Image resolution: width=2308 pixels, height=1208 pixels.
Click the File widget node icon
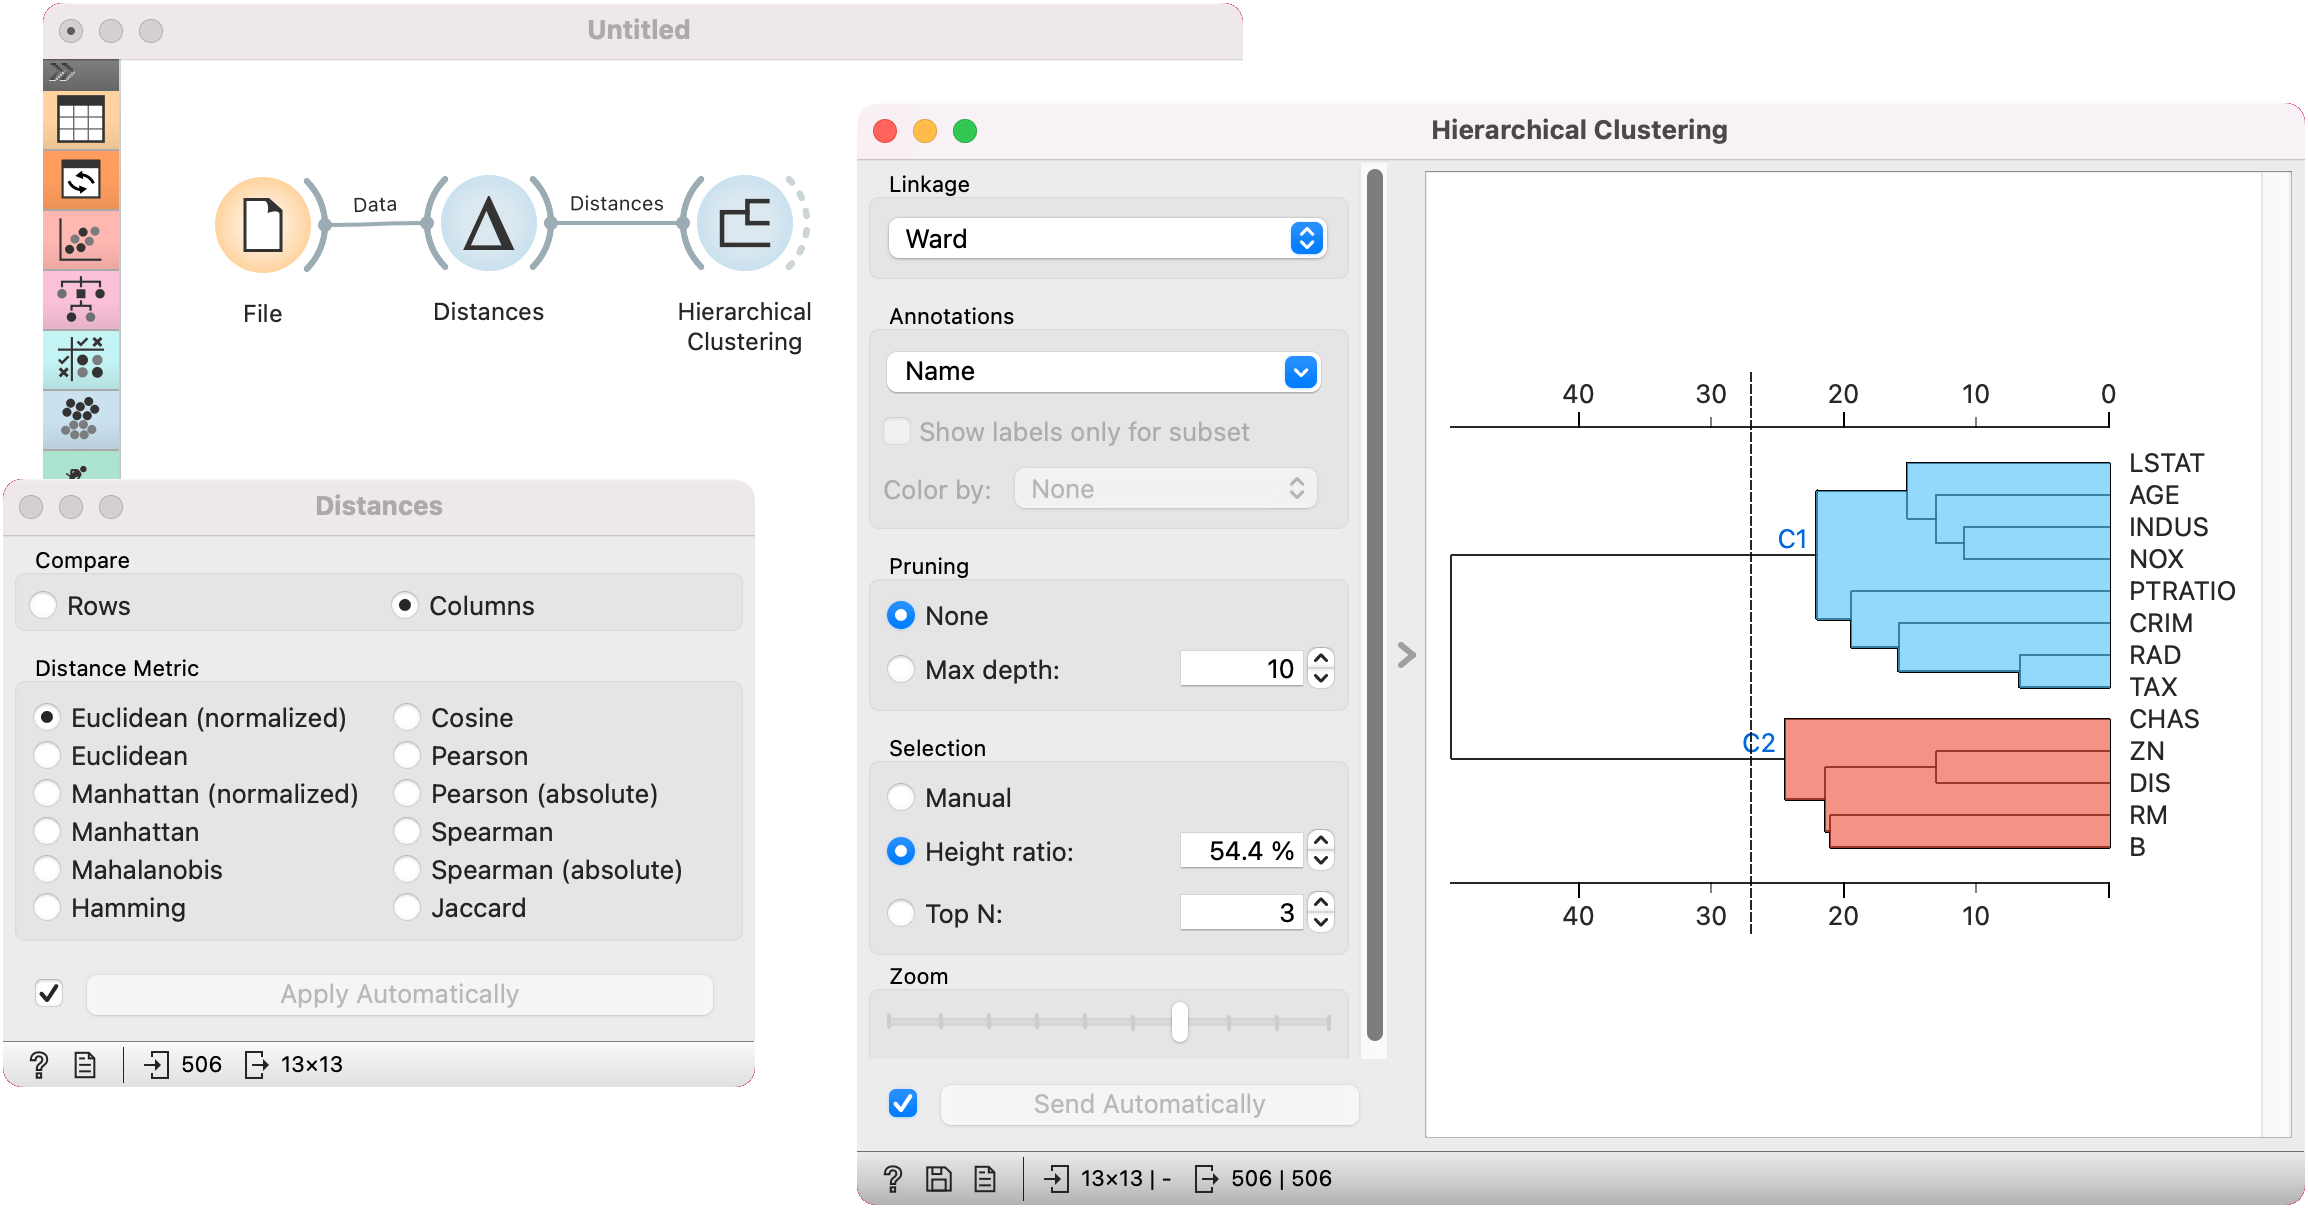coord(263,225)
